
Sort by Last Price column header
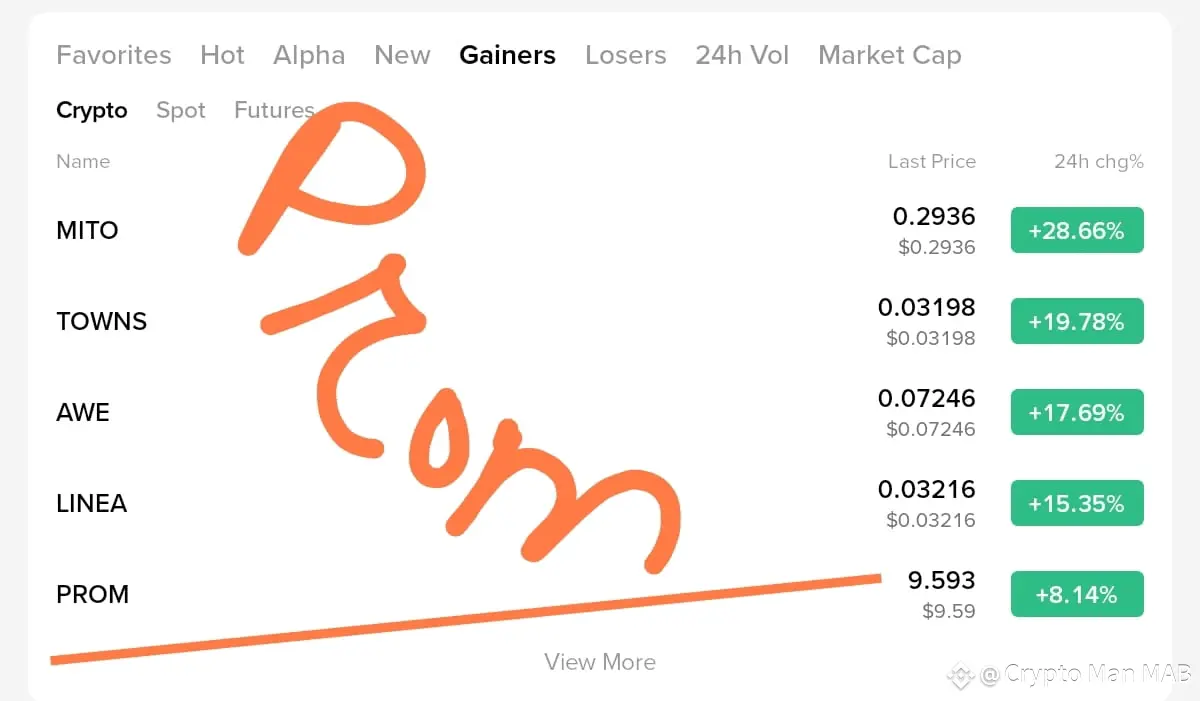[932, 161]
